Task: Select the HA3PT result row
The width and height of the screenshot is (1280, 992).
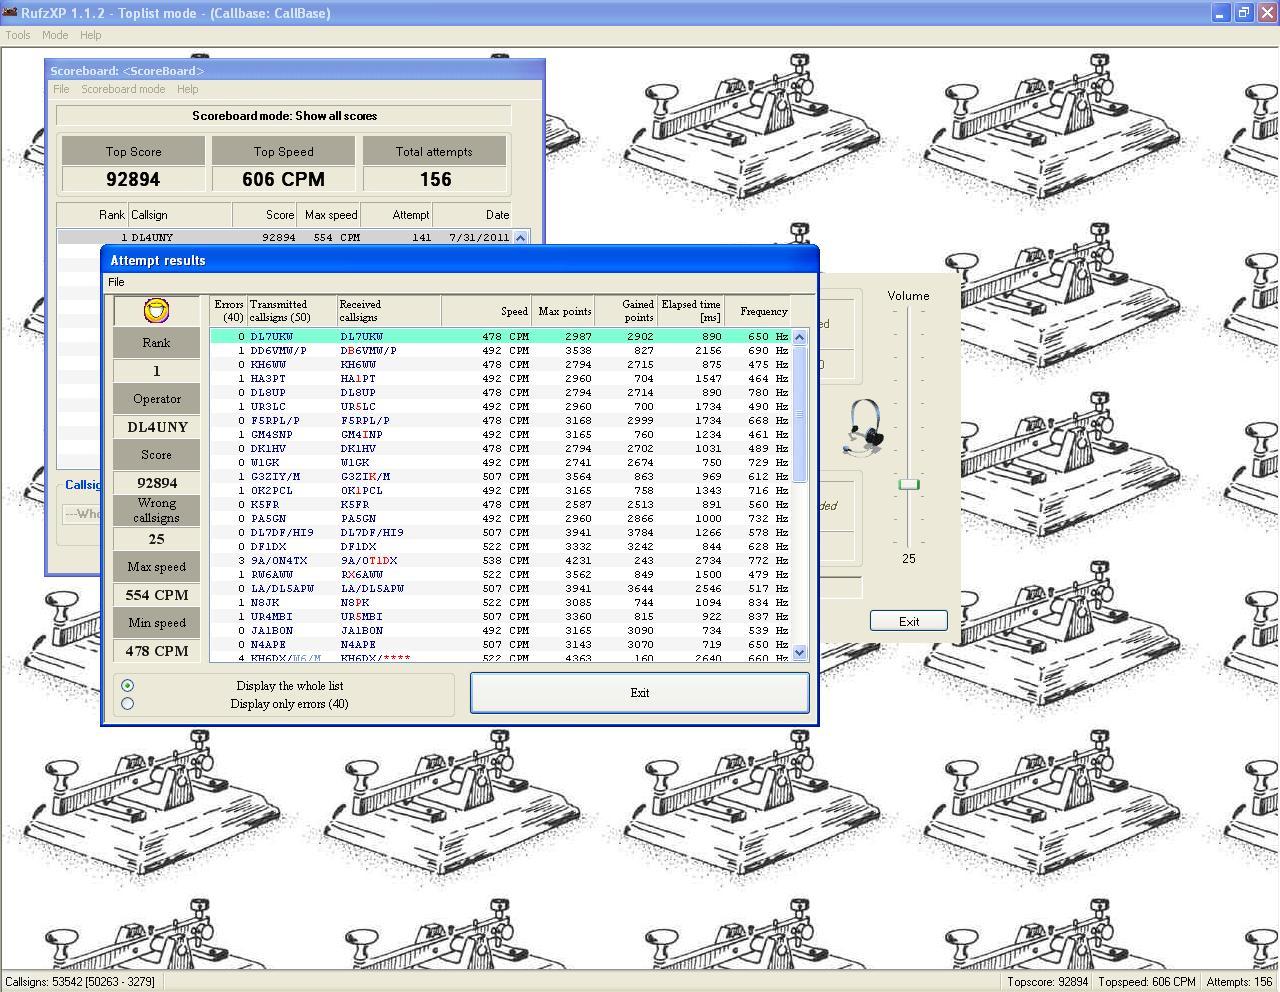Action: tap(501, 379)
